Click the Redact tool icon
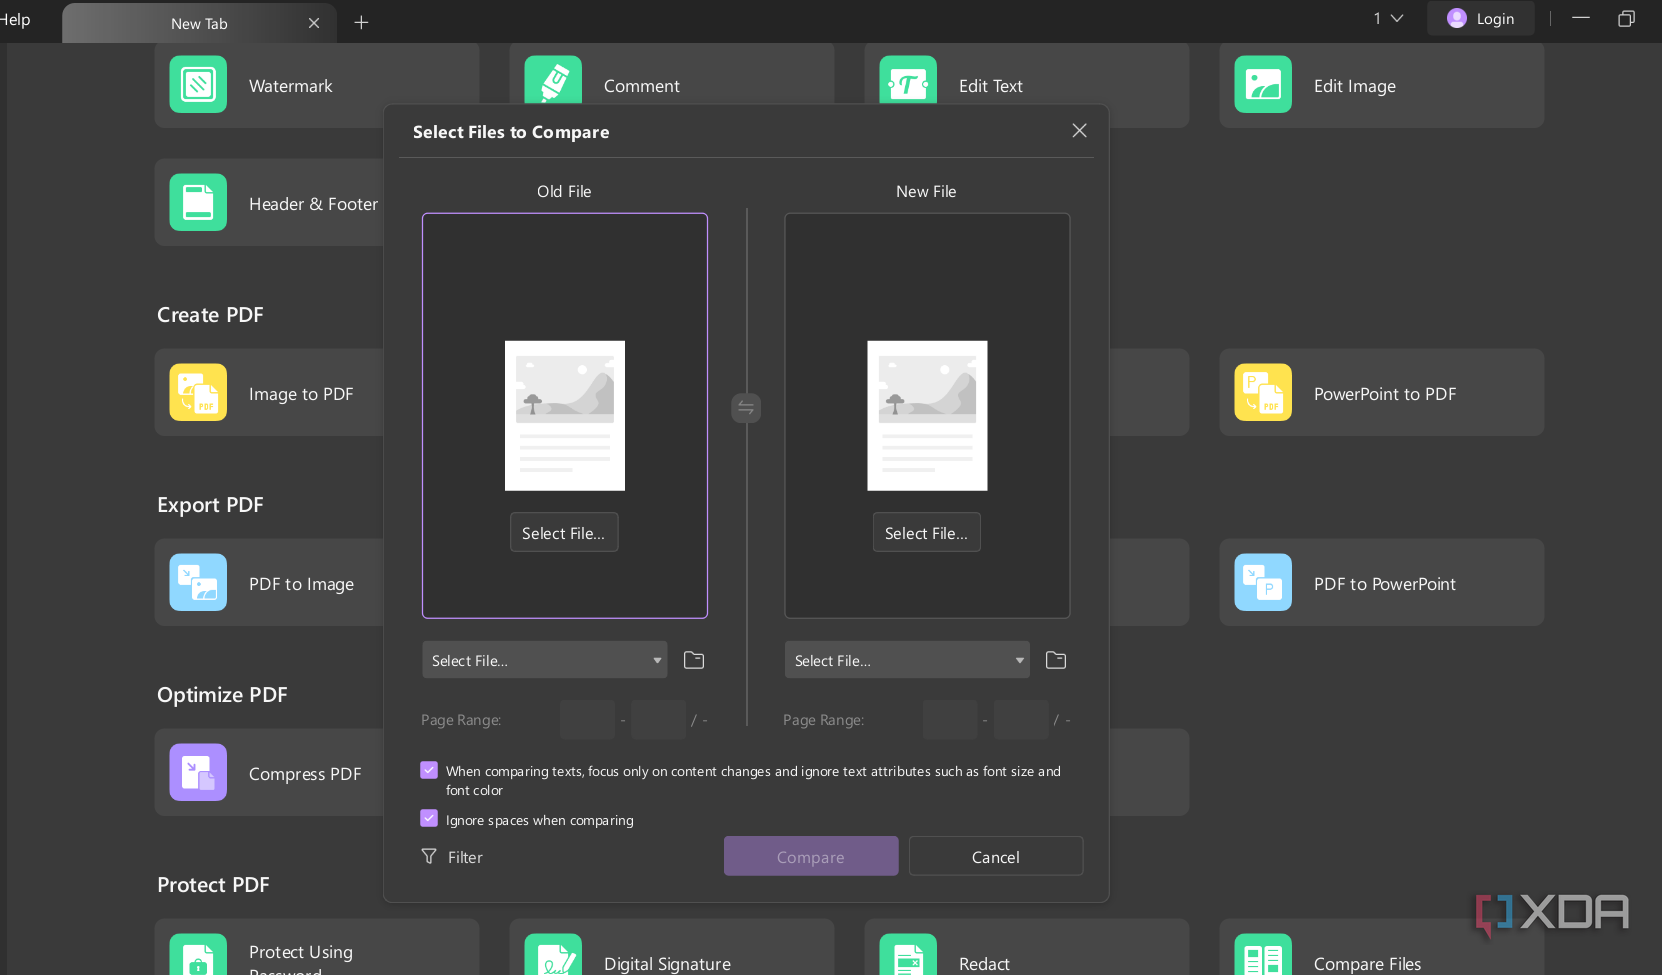The height and width of the screenshot is (975, 1662). [x=908, y=955]
